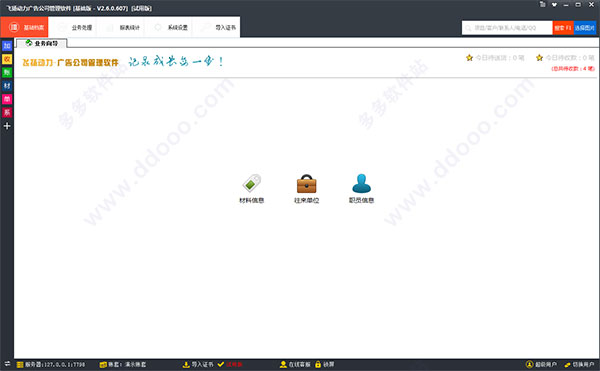Click into the customer search field
Viewport: 600px width, 371px height.
pos(507,28)
